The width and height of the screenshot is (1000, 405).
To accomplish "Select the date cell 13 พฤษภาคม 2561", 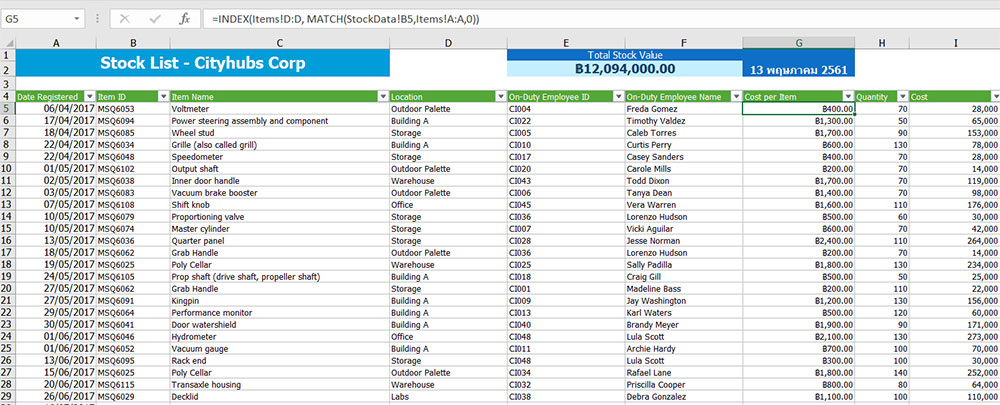I will click(x=798, y=70).
